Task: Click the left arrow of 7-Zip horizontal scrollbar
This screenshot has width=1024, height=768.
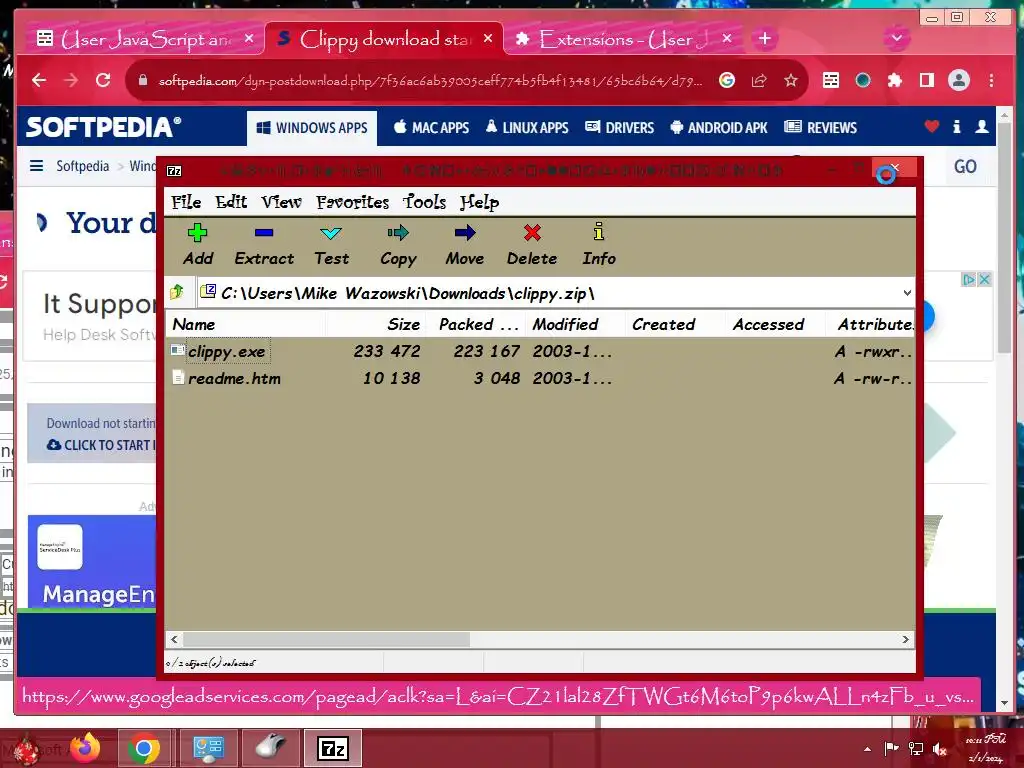Action: (174, 639)
